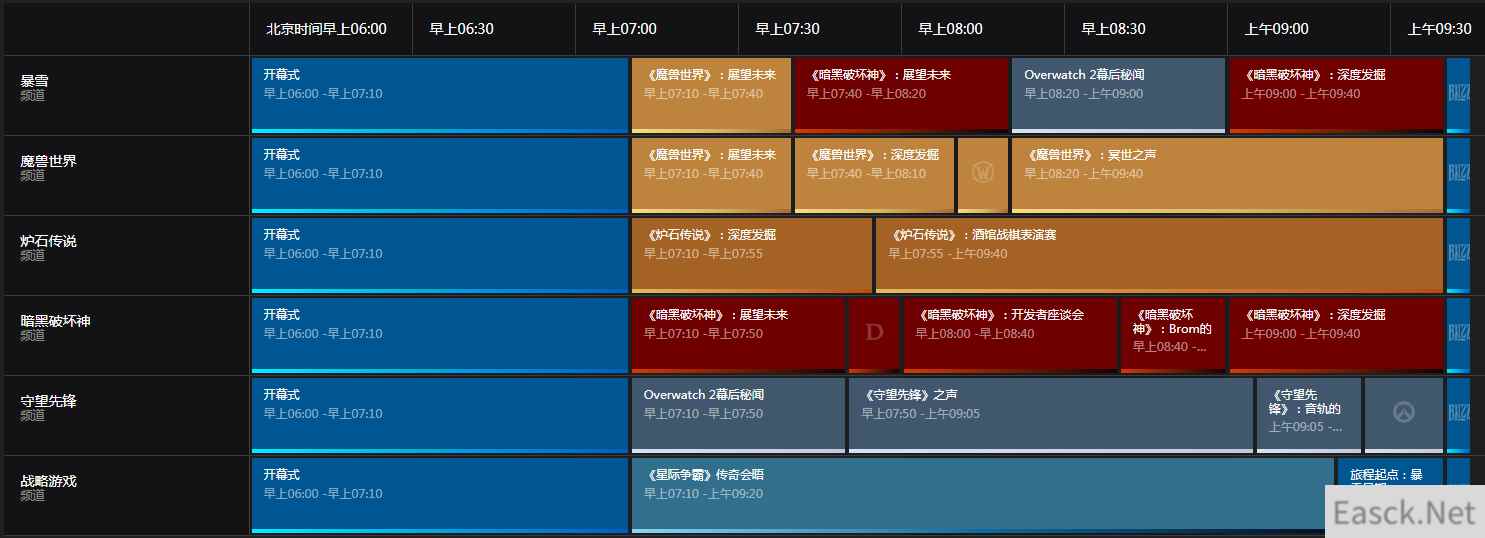This screenshot has height=538, width=1485.
Task: Open 《暗黑破坏神》:Brom的 event at 08:40
Action: click(x=1173, y=335)
